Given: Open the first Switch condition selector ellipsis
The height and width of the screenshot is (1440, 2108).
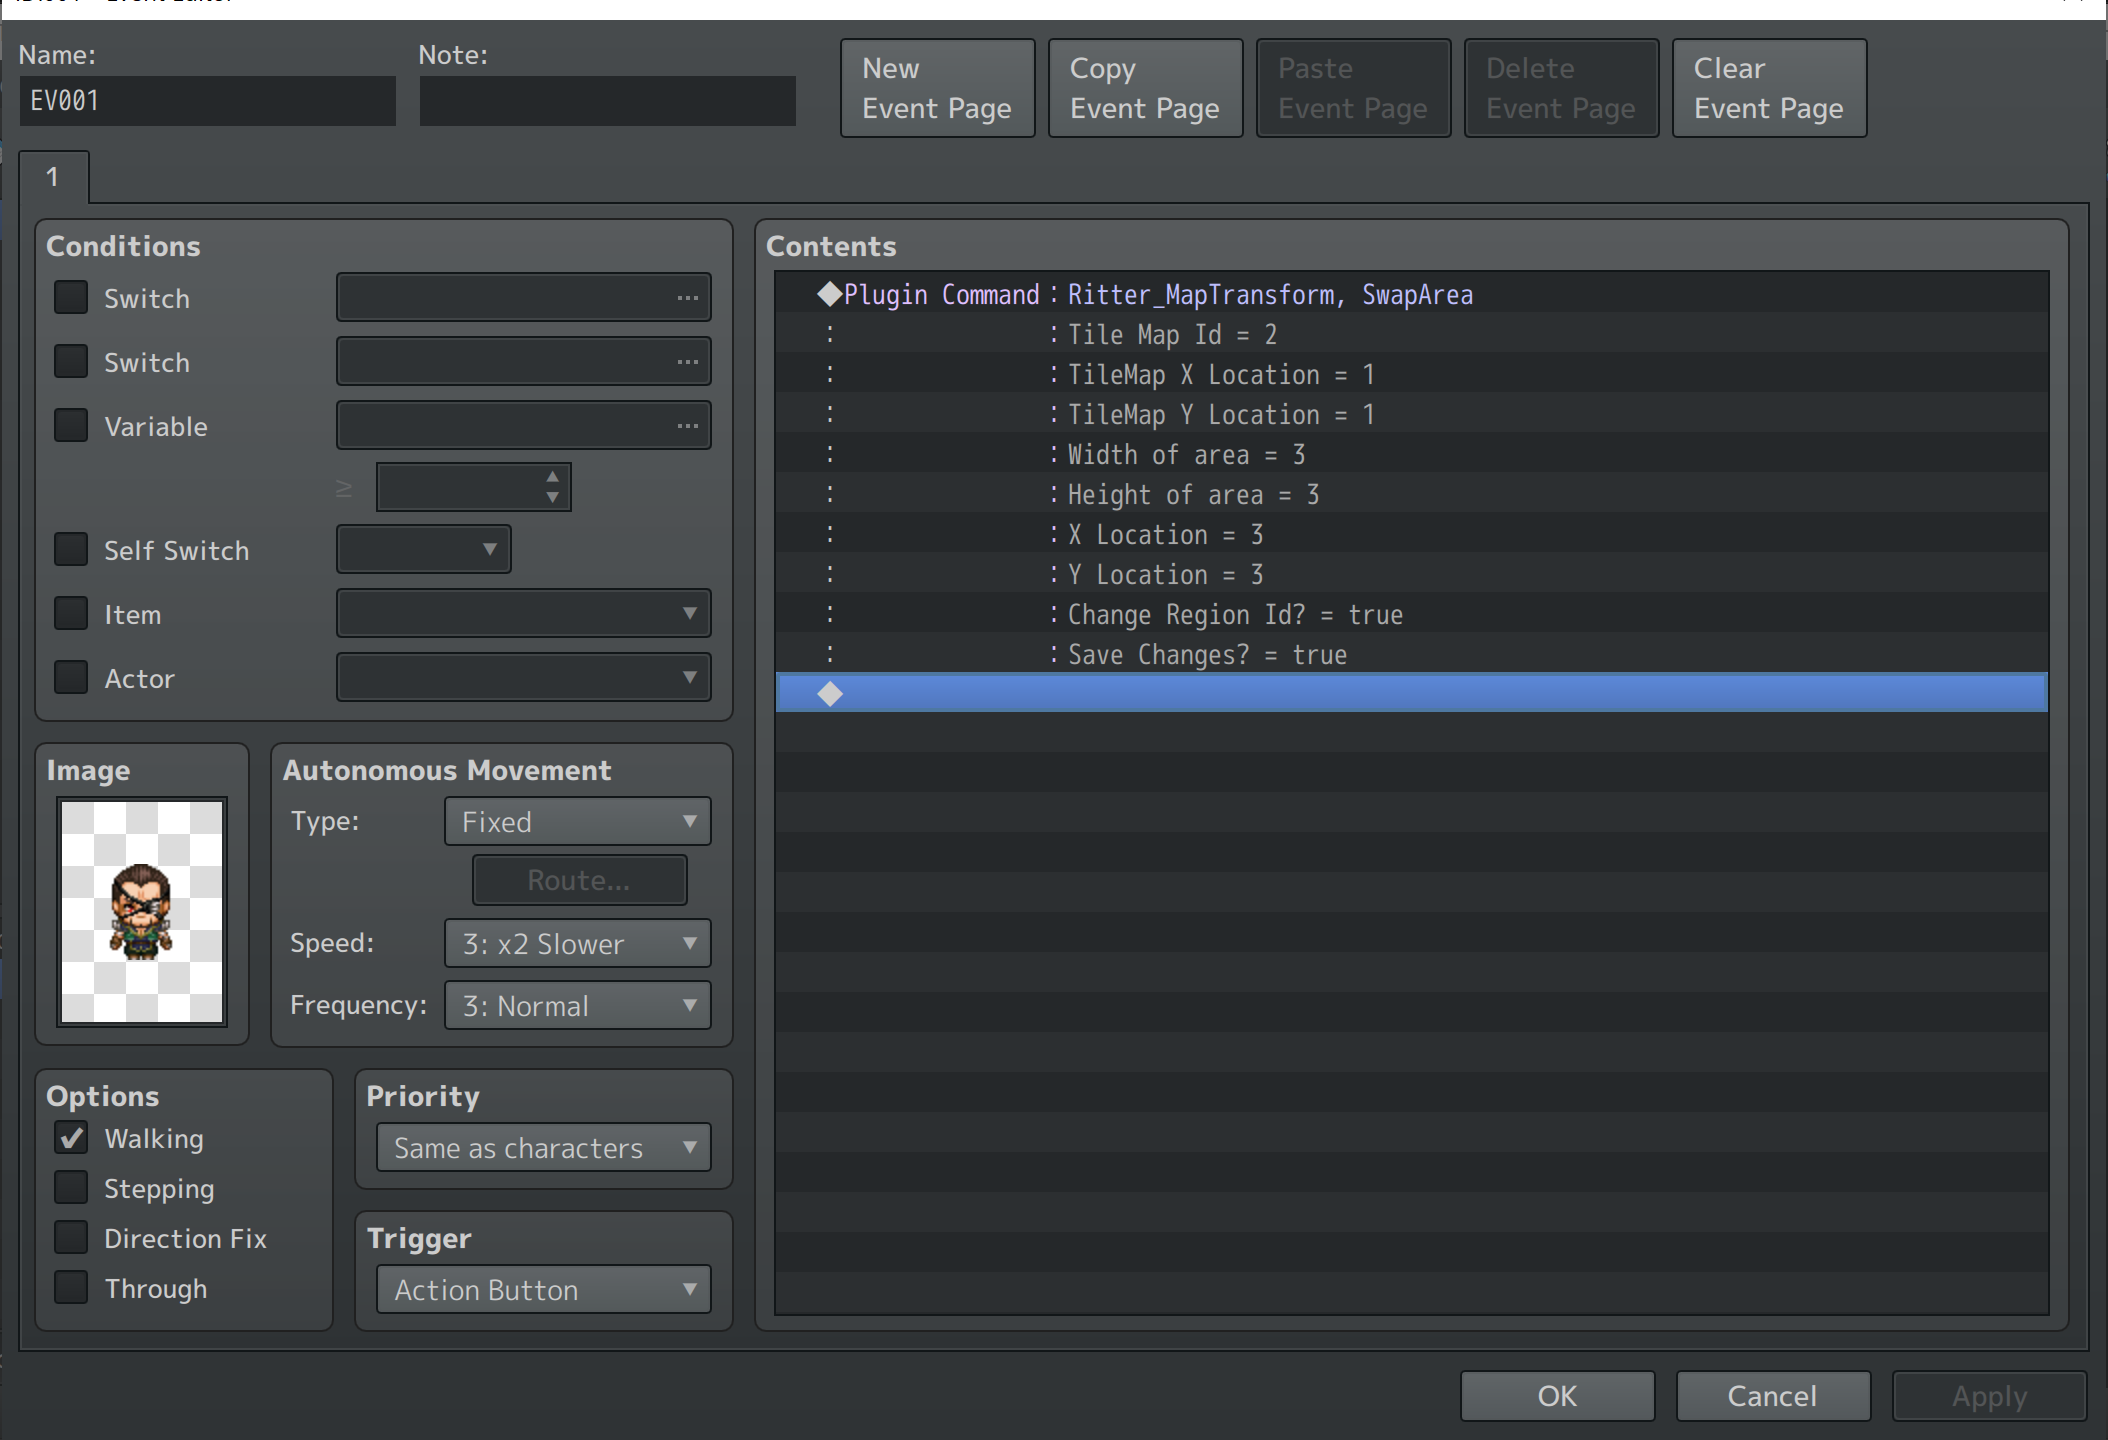Looking at the screenshot, I should 687,298.
